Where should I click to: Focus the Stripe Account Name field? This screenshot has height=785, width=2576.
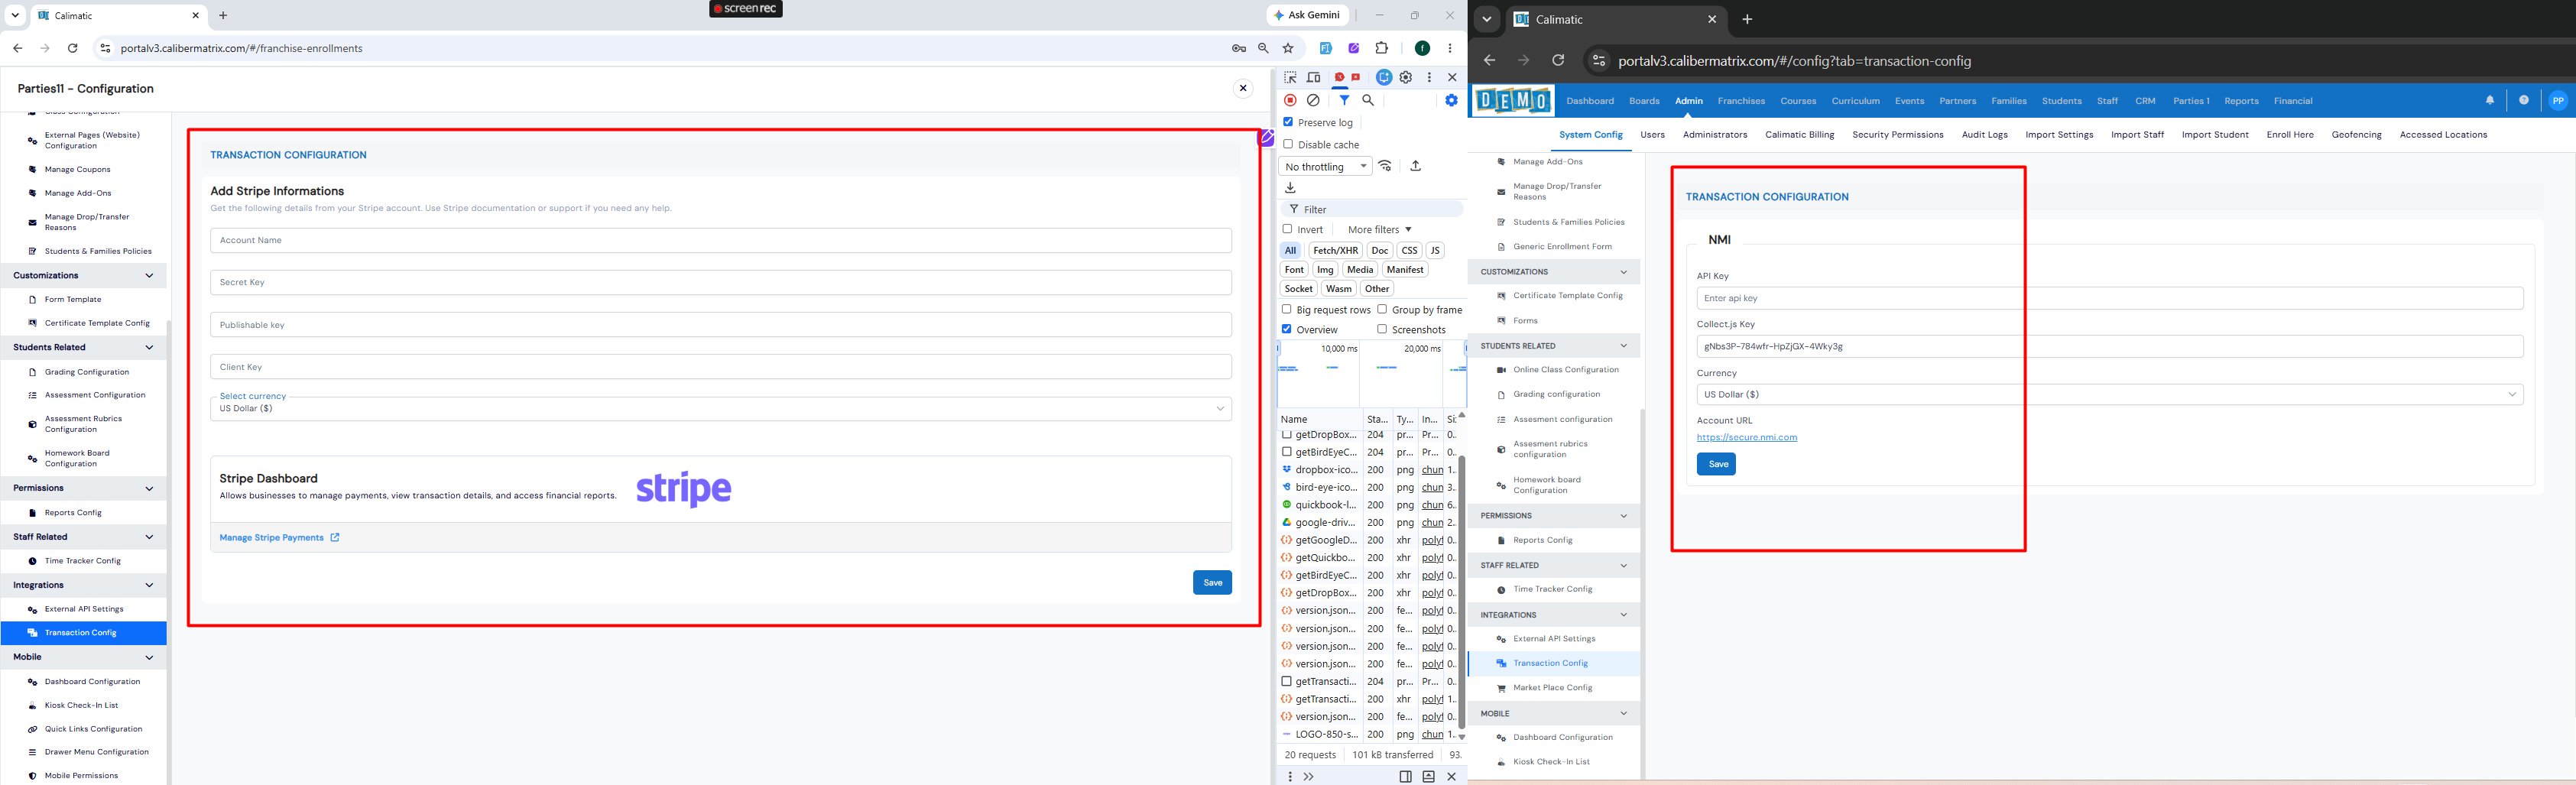(720, 240)
